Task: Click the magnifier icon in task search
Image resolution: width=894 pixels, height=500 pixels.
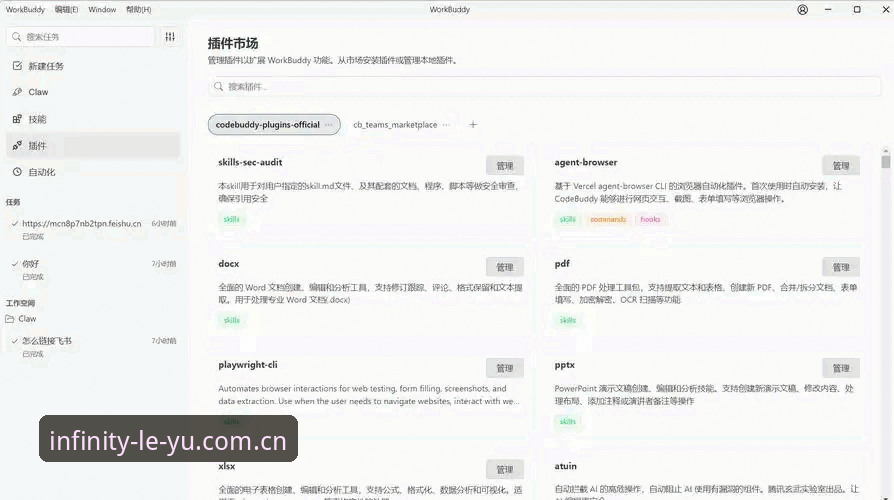Action: coord(16,36)
